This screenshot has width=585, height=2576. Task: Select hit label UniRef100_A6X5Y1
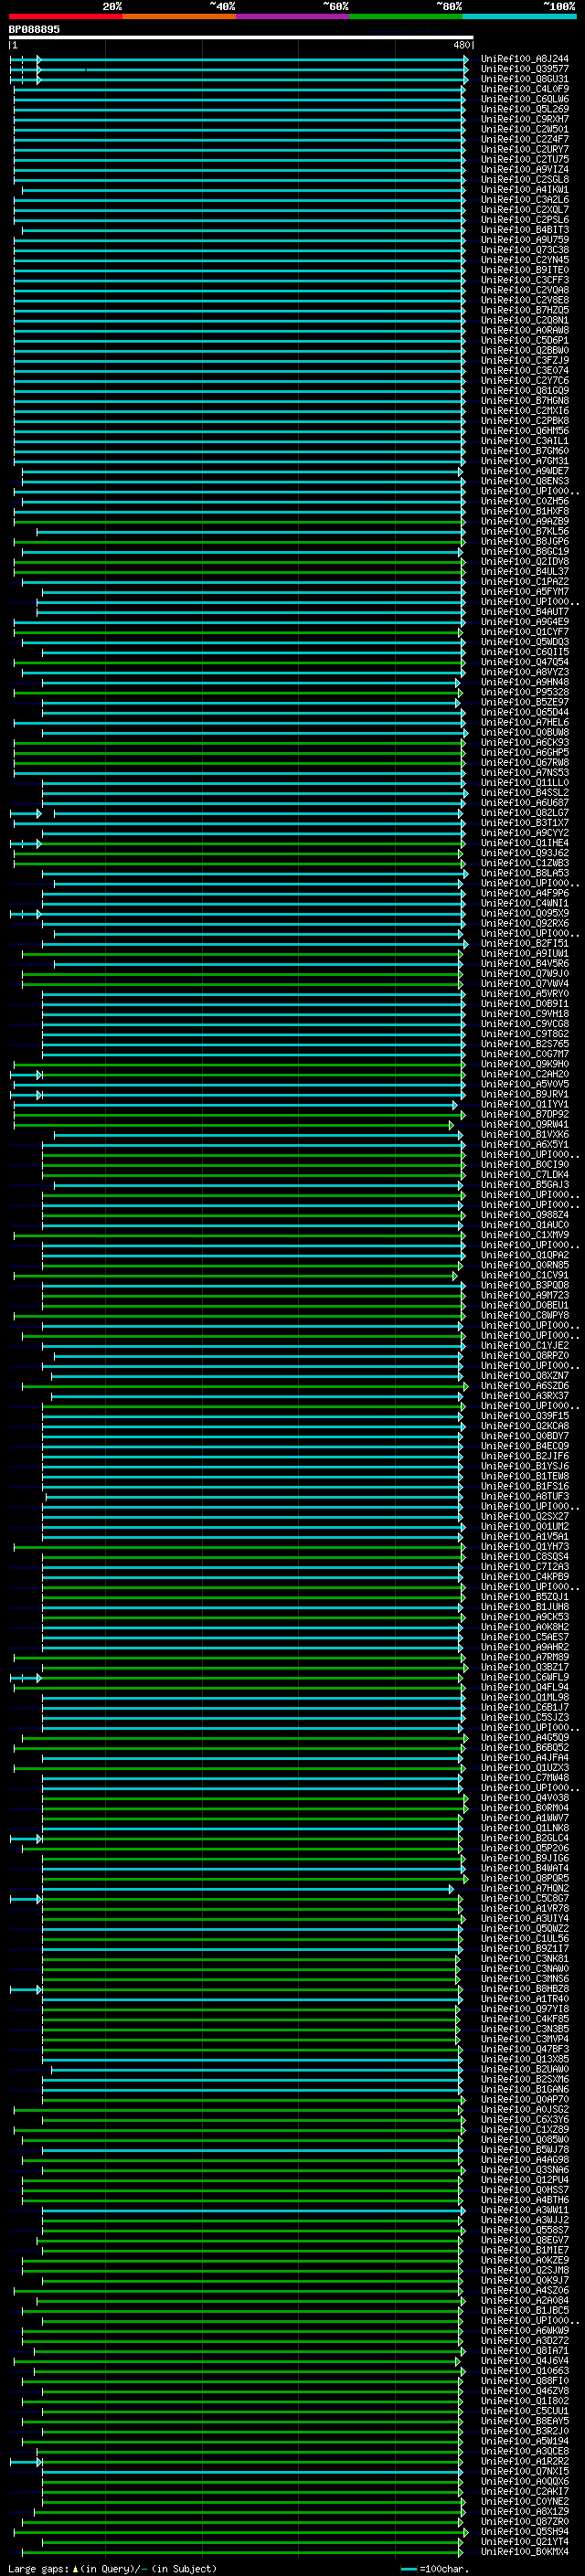(x=525, y=1144)
